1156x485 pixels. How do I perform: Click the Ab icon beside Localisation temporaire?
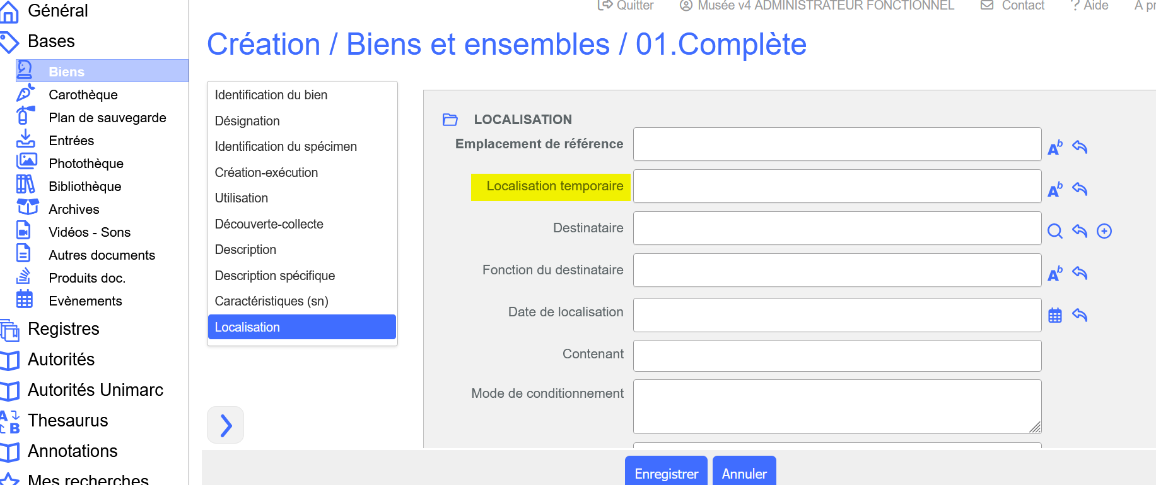click(x=1055, y=189)
